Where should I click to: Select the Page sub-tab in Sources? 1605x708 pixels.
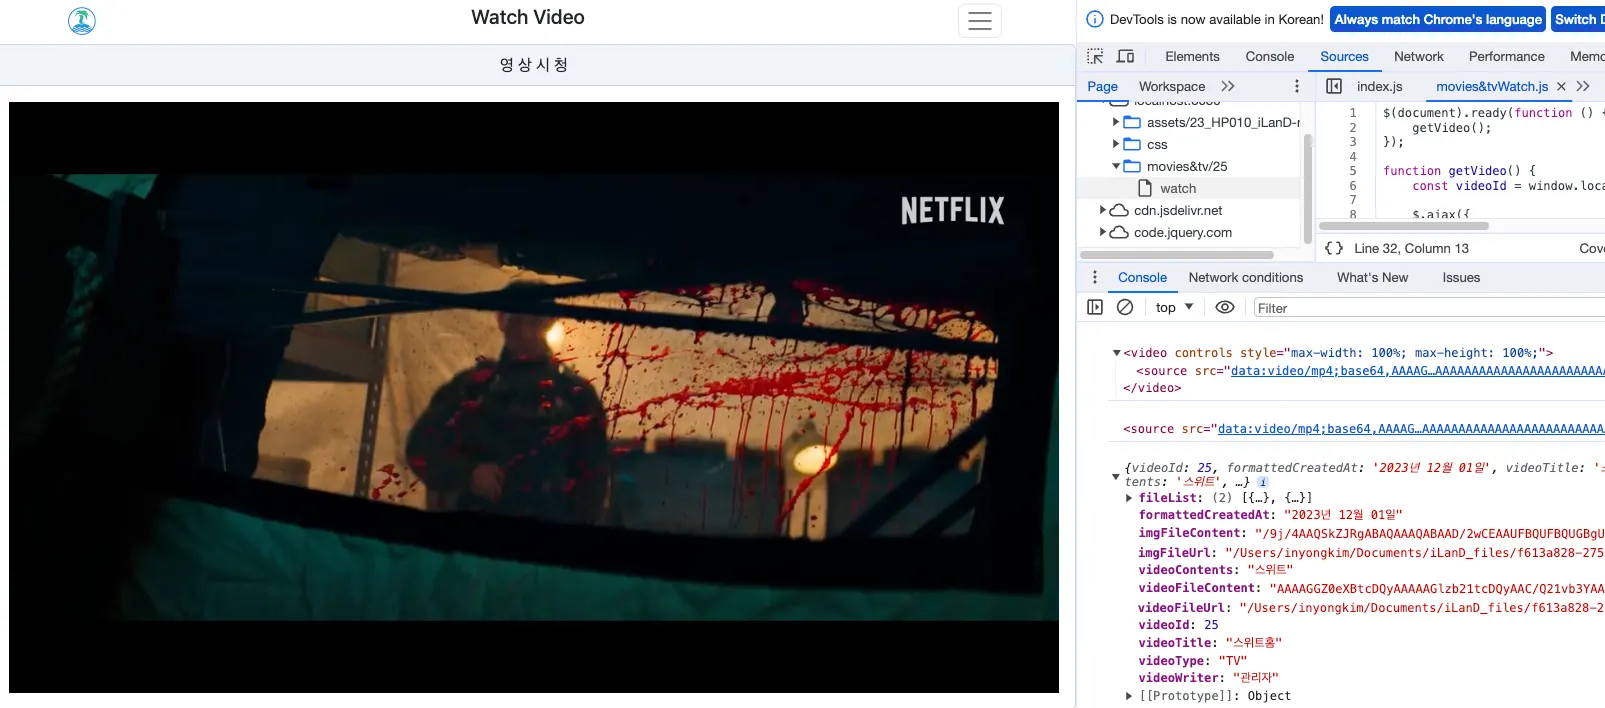[x=1102, y=86]
